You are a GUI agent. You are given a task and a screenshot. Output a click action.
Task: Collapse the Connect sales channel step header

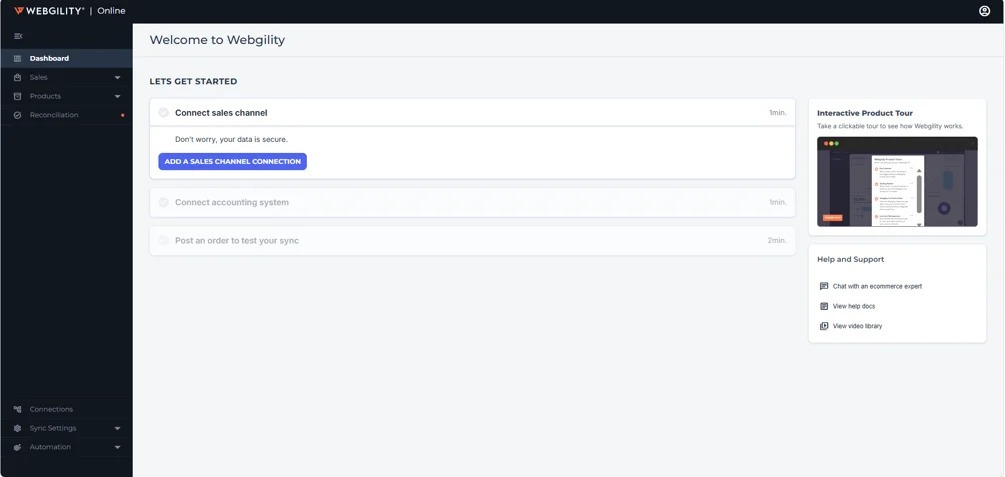coord(472,113)
